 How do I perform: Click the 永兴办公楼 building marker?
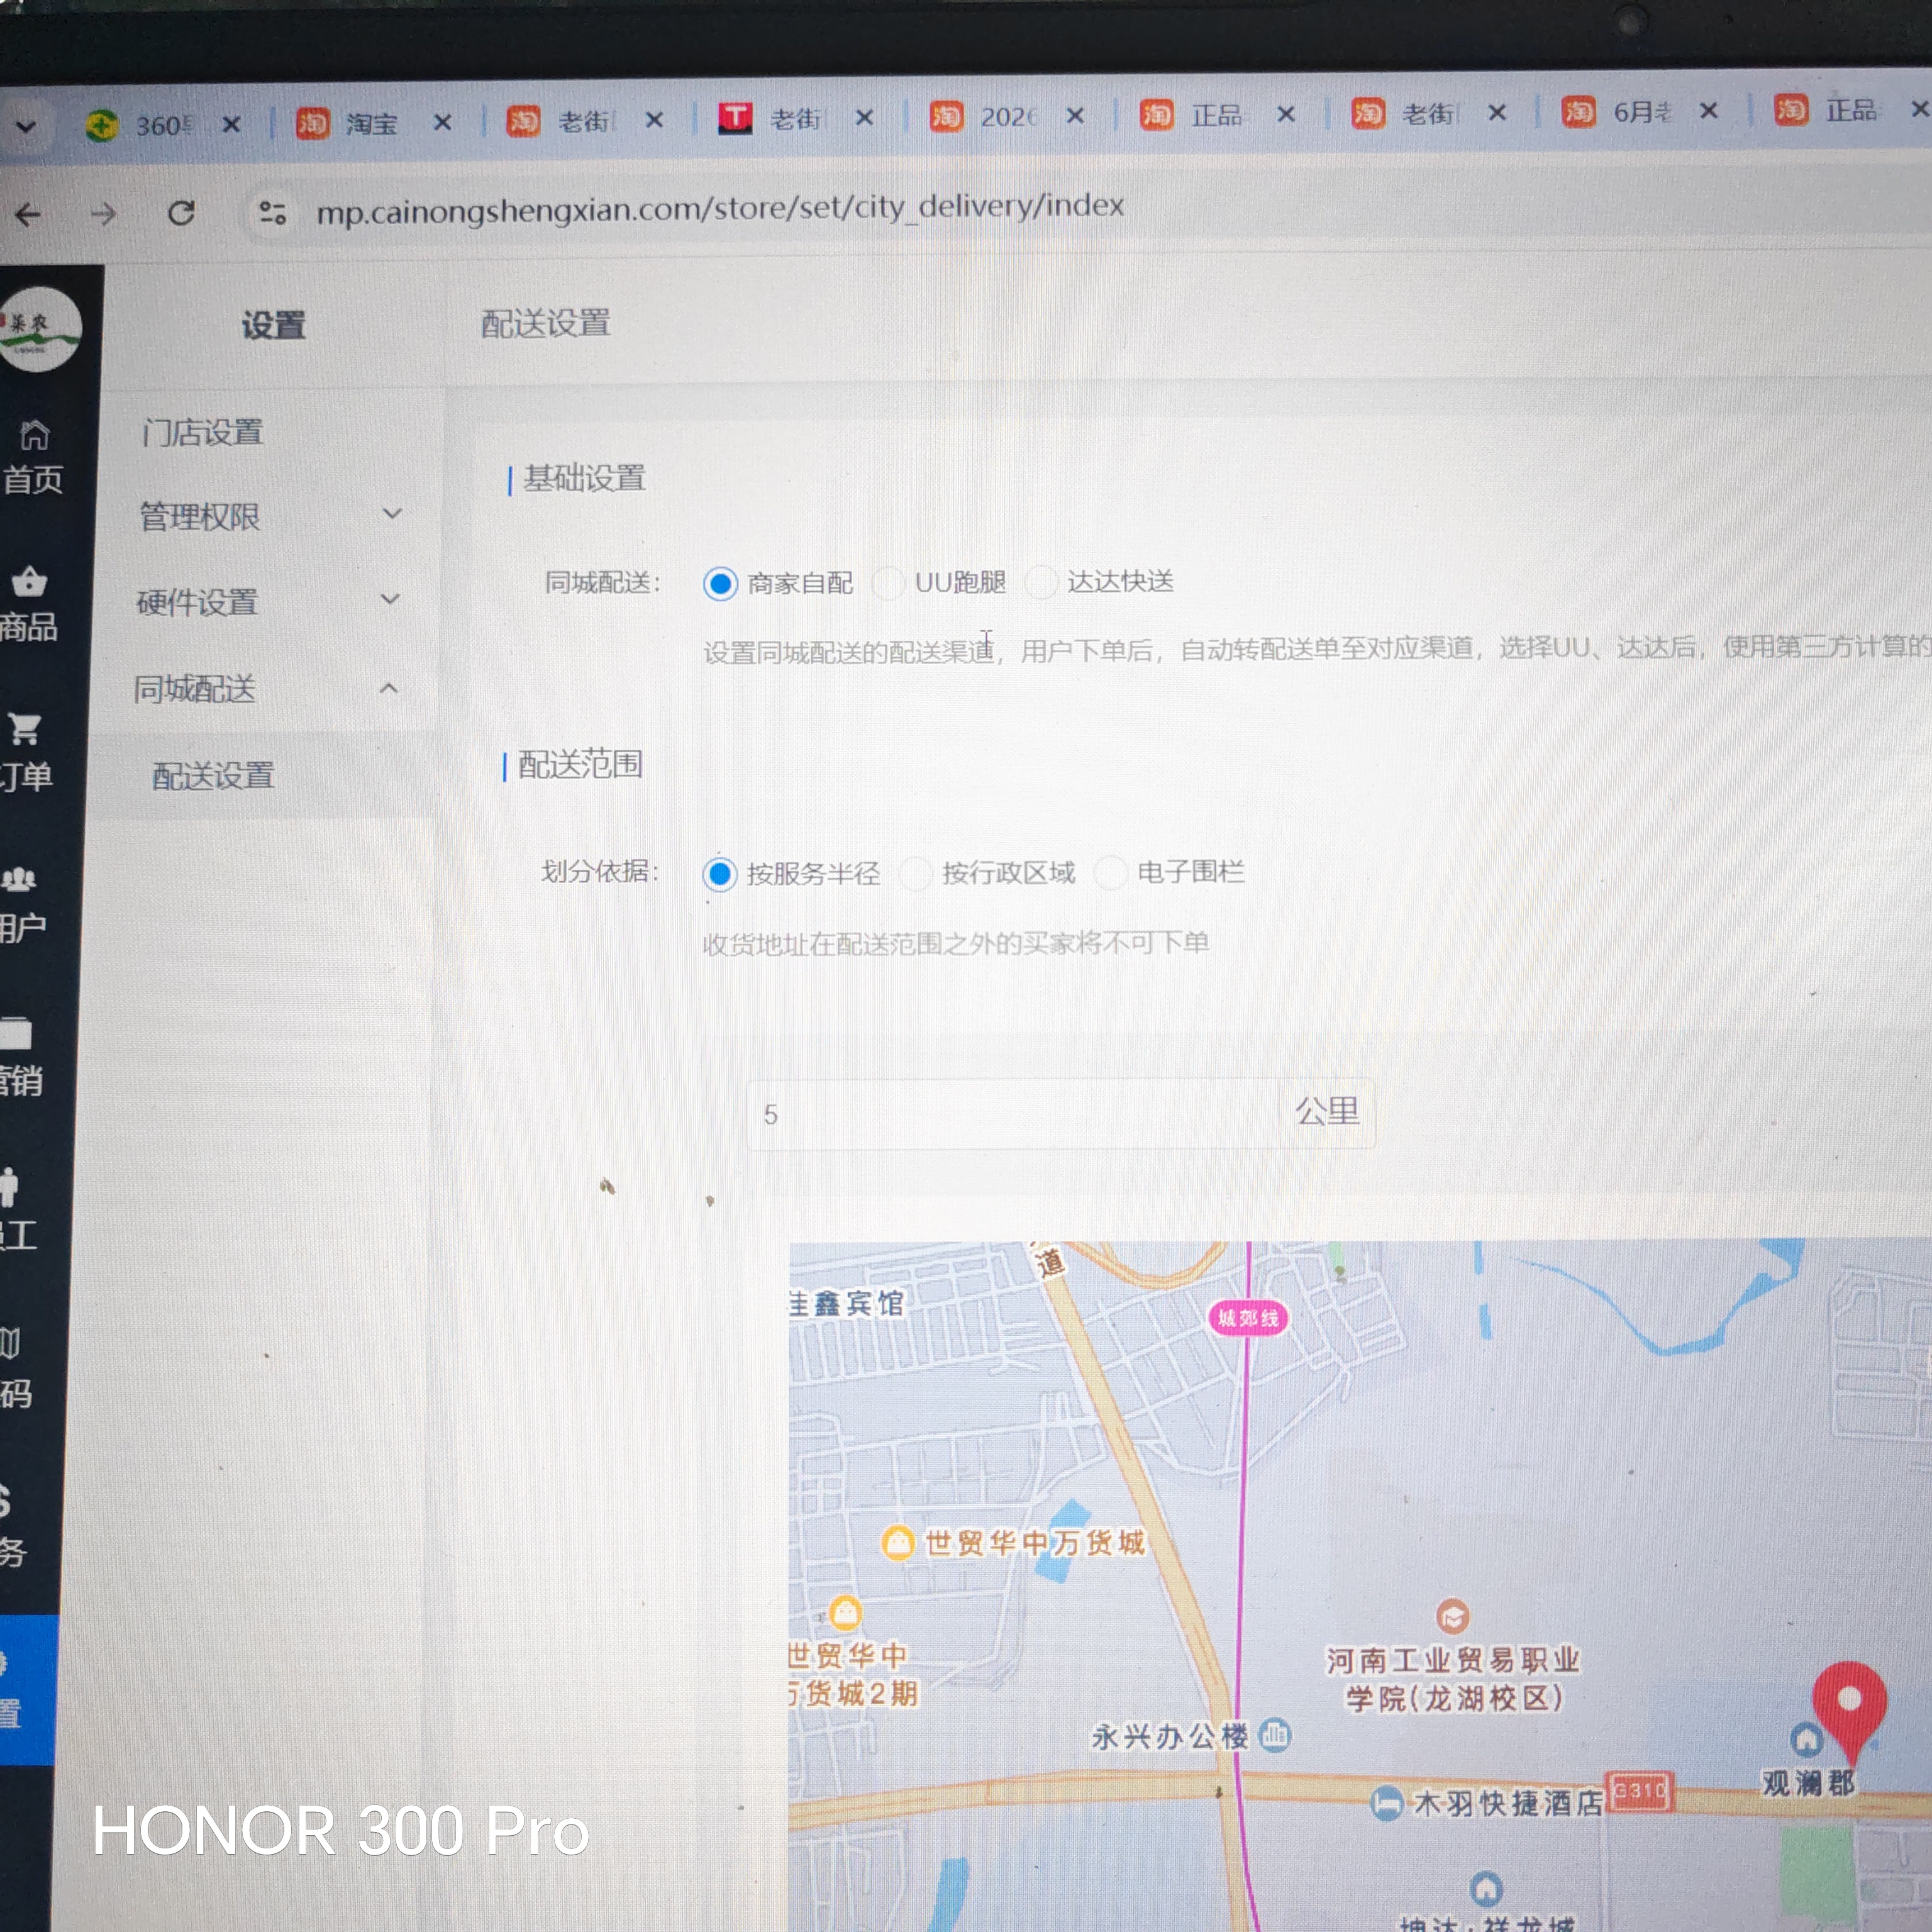[1275, 1735]
